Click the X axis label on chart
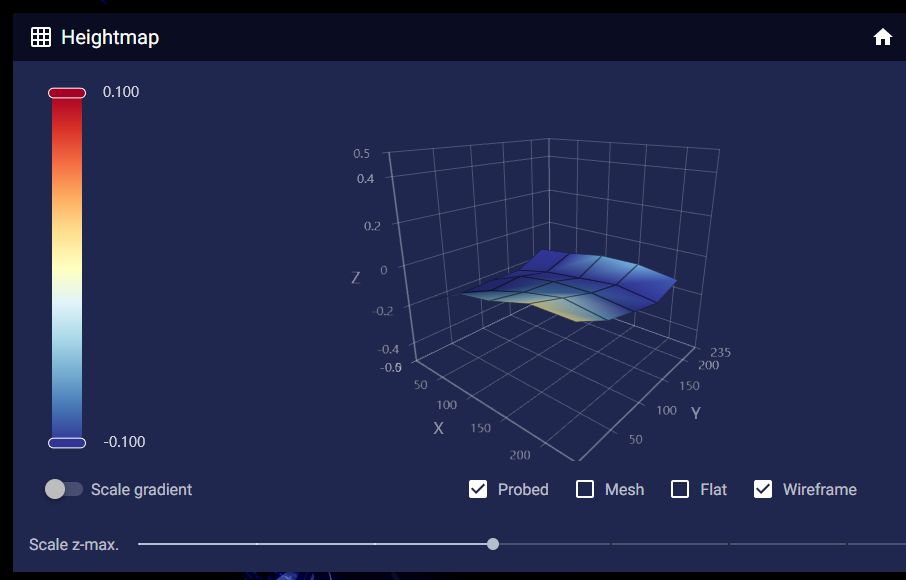Viewport: 906px width, 580px height. pyautogui.click(x=438, y=428)
